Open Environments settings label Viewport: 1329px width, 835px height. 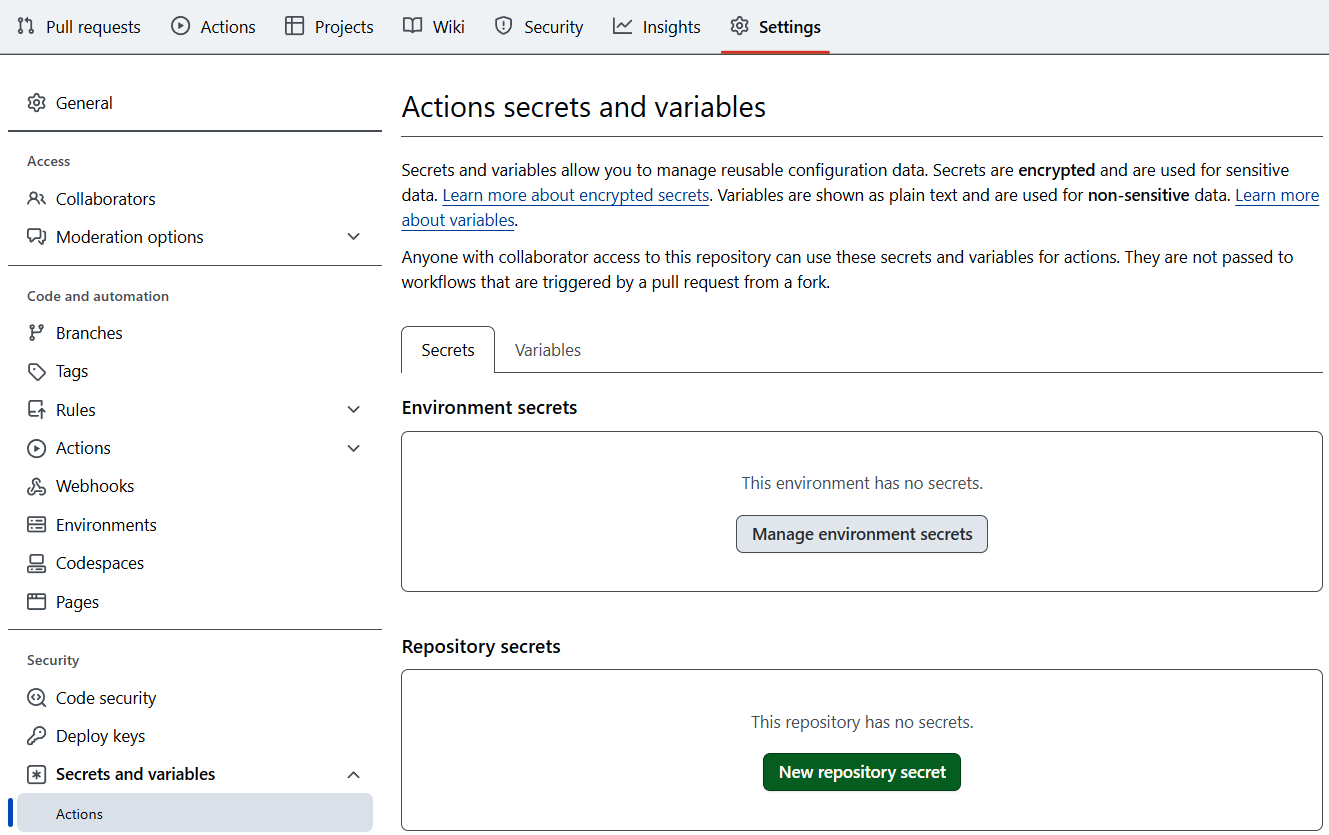click(x=106, y=525)
